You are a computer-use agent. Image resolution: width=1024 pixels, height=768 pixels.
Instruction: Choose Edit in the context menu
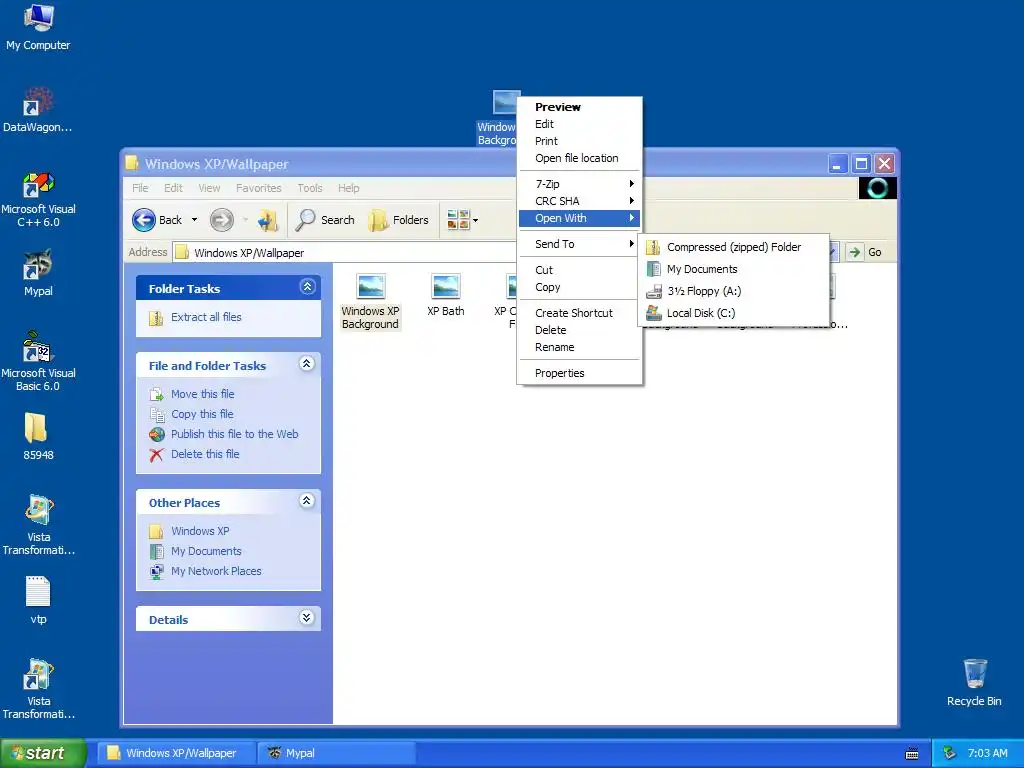[579, 124]
